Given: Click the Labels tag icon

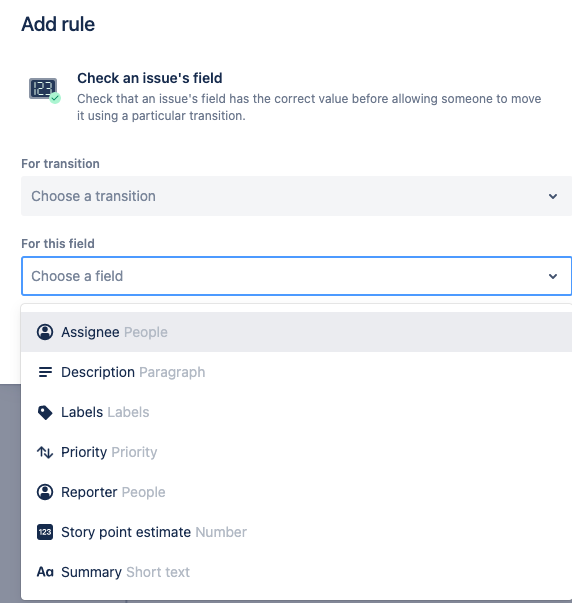Looking at the screenshot, I should 45,412.
